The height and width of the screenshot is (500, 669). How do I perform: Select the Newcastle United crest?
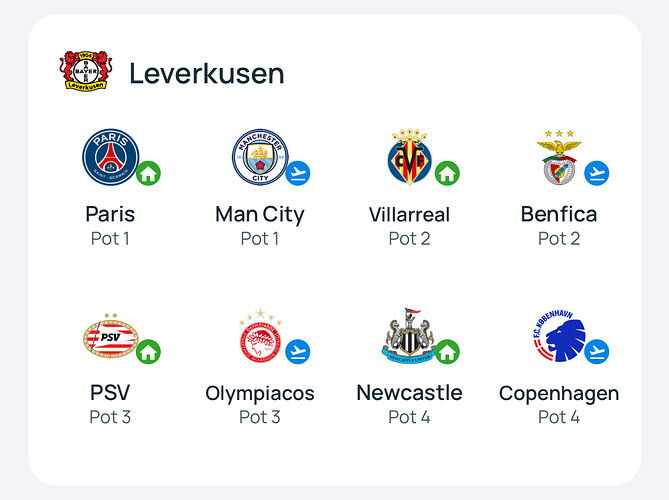coord(408,337)
